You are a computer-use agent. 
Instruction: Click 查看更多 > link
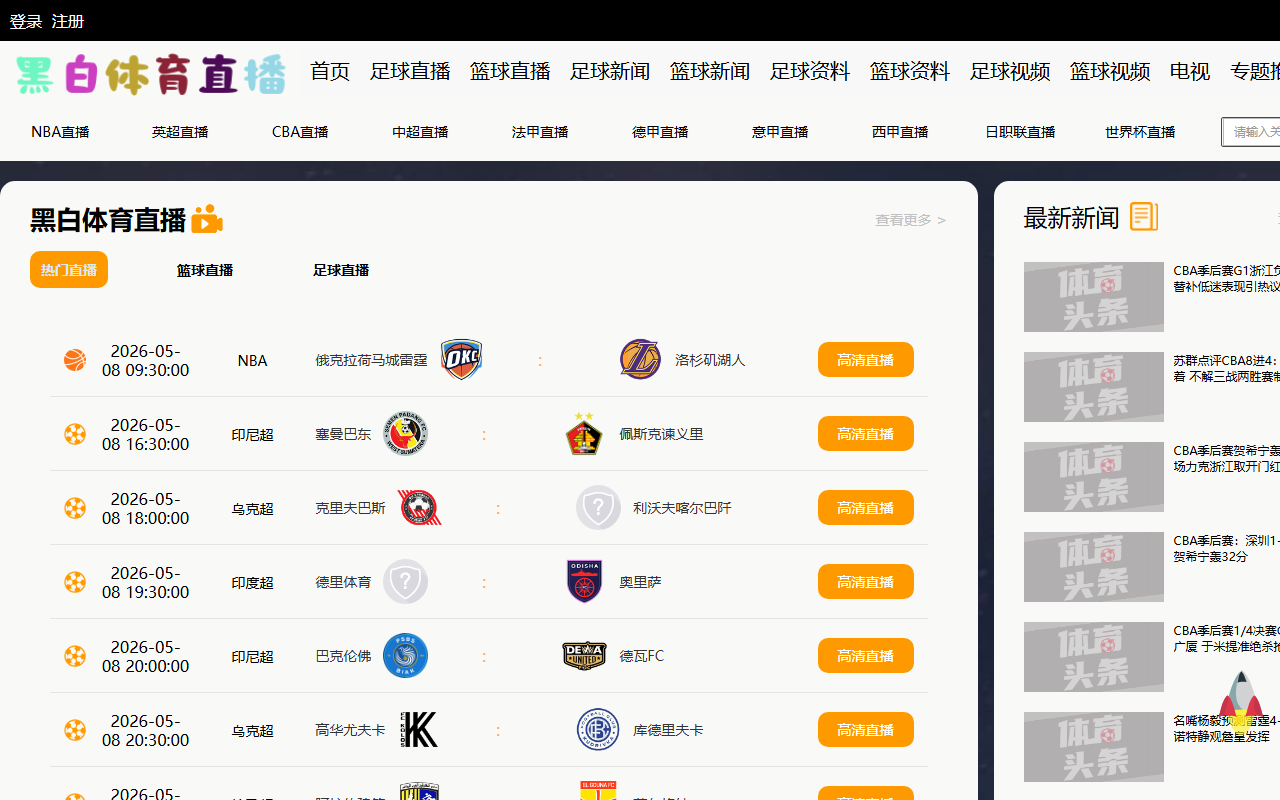click(x=910, y=220)
